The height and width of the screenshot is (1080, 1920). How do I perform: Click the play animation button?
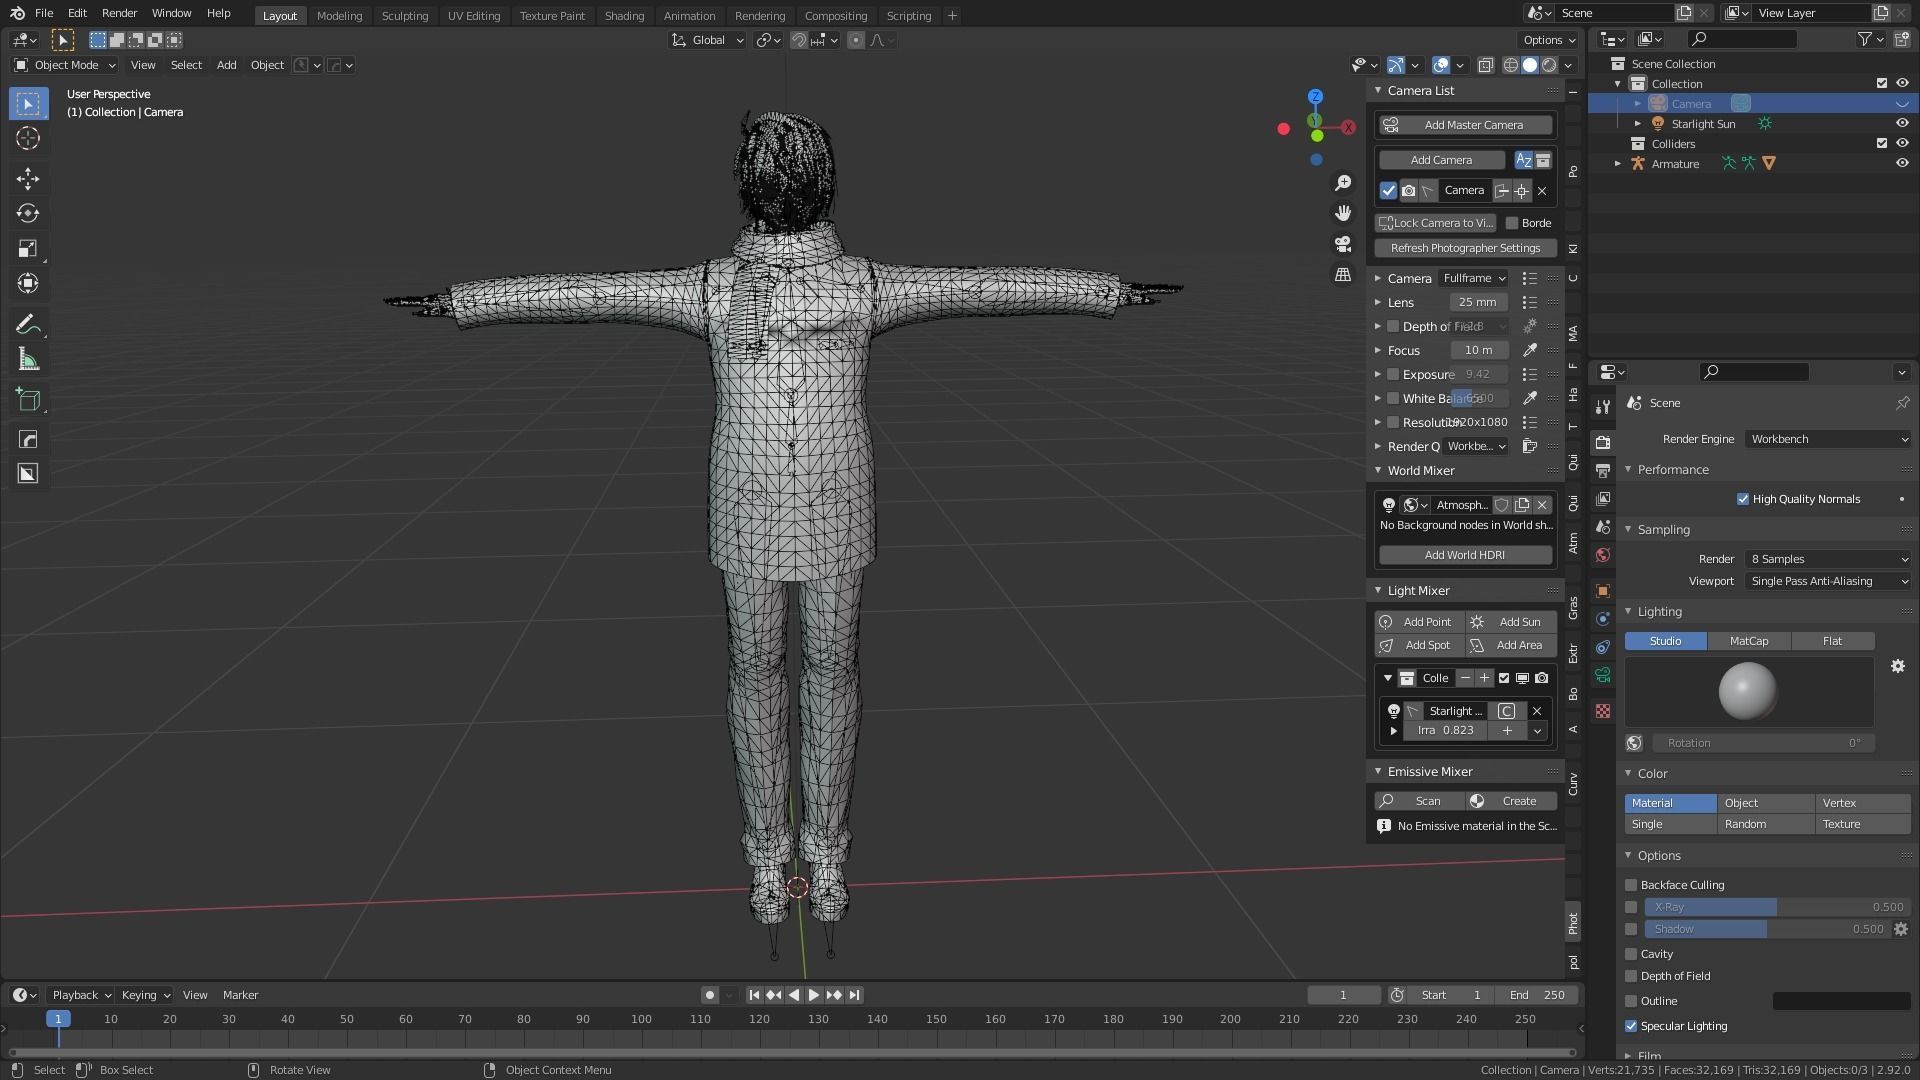(x=813, y=995)
